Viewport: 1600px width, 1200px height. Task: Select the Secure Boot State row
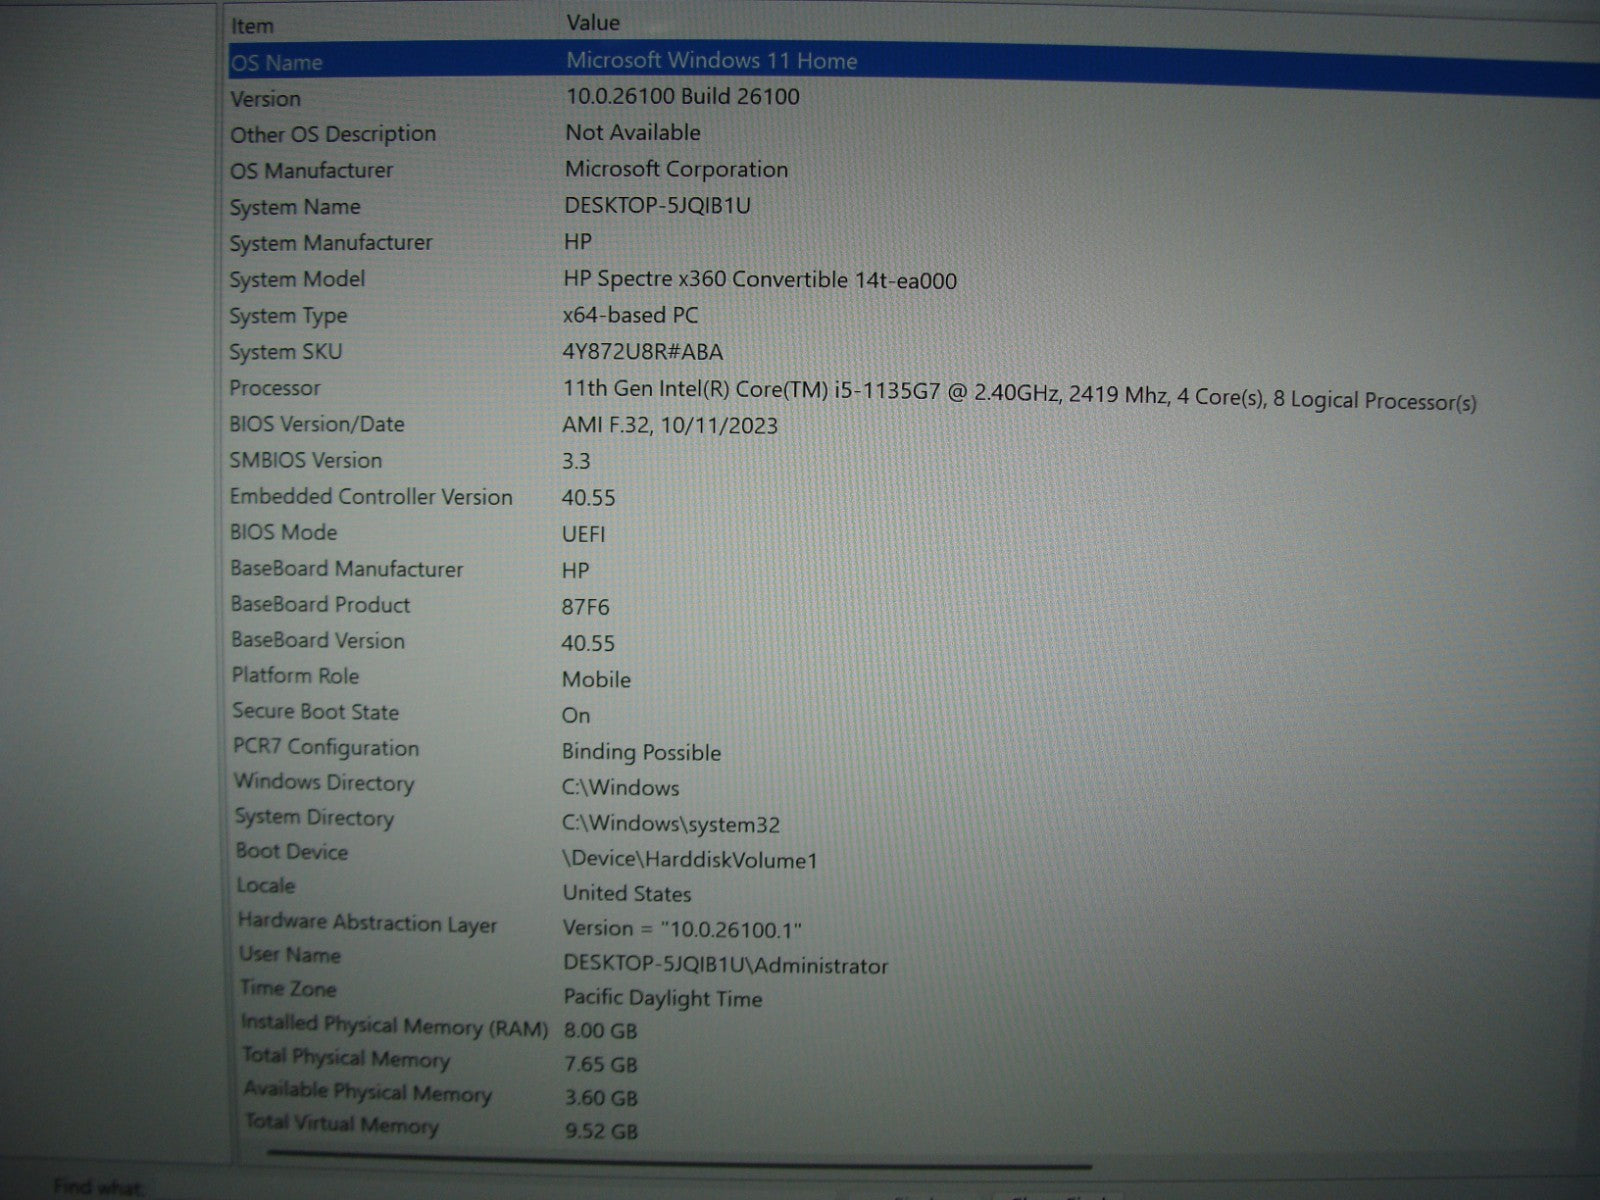[316, 712]
